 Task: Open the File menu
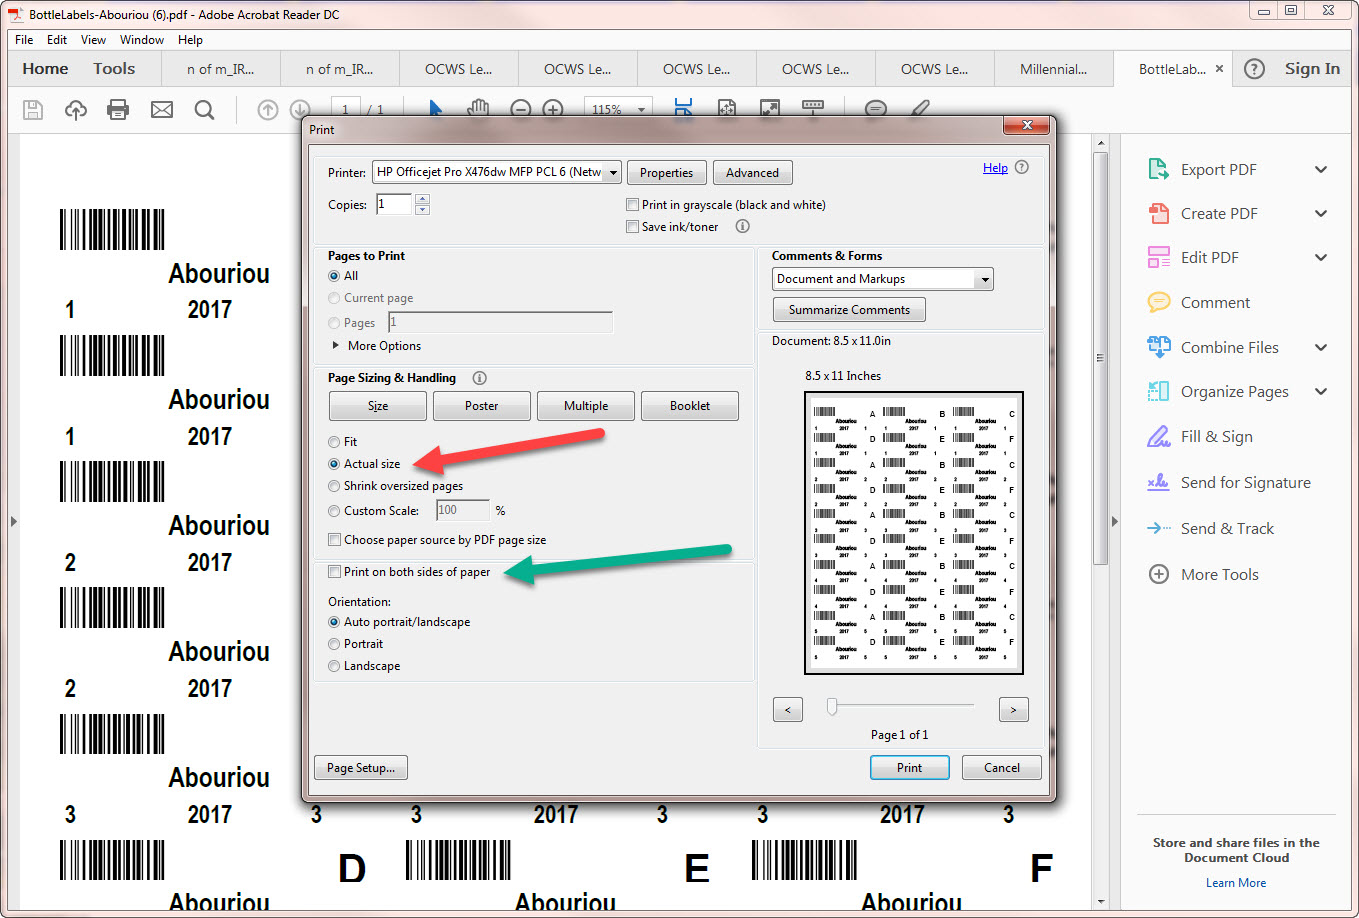(24, 40)
